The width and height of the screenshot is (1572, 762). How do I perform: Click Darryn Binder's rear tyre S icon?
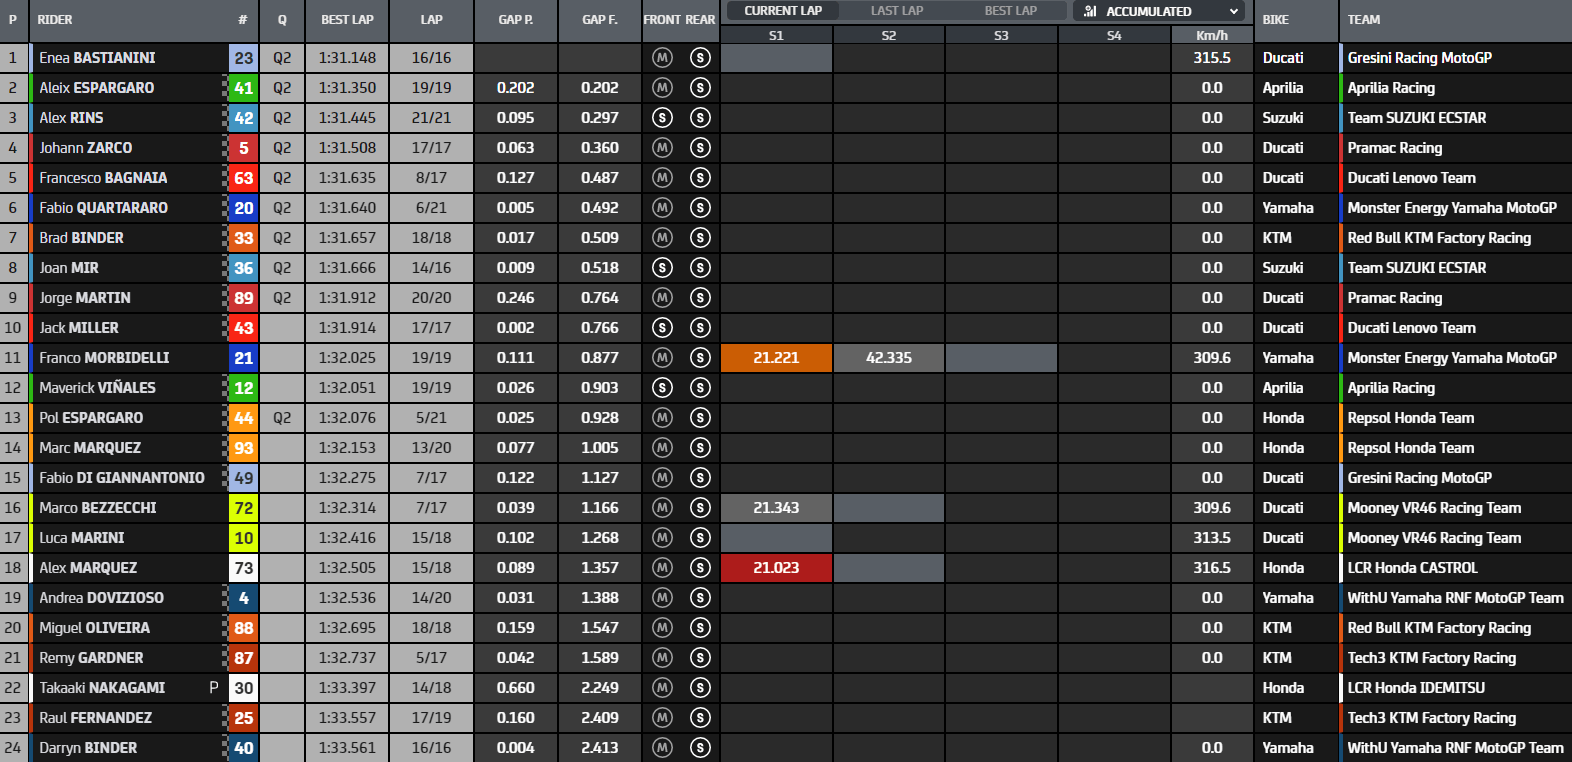700,748
